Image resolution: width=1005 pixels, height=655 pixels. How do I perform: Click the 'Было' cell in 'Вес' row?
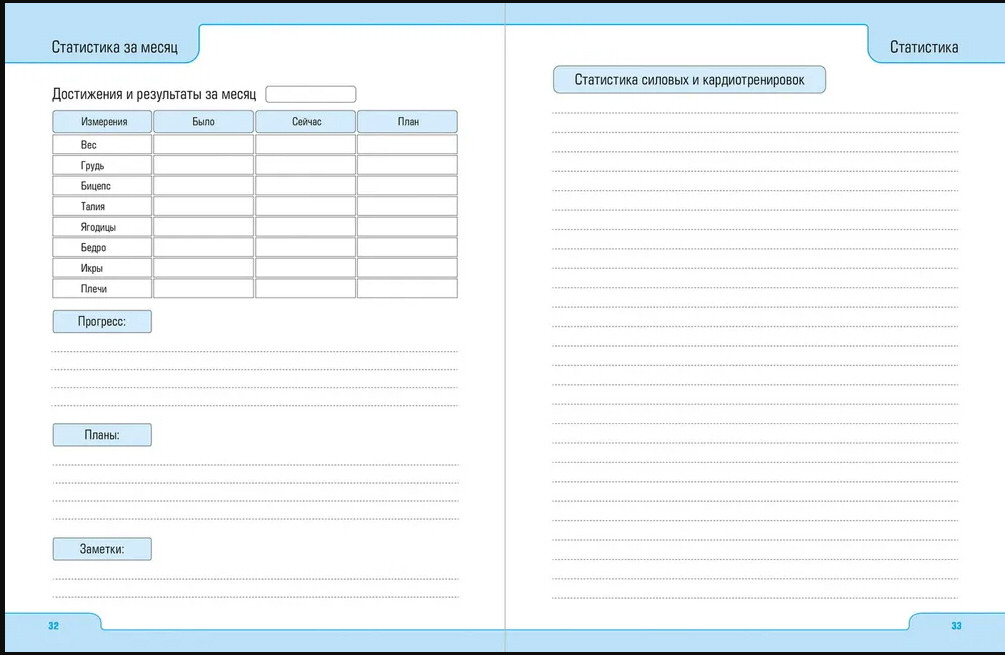point(203,145)
